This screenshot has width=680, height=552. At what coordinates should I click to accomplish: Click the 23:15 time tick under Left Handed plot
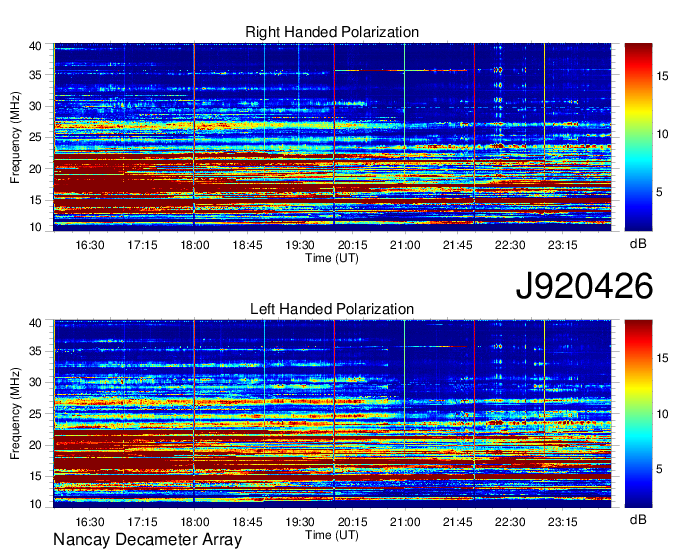point(562,522)
